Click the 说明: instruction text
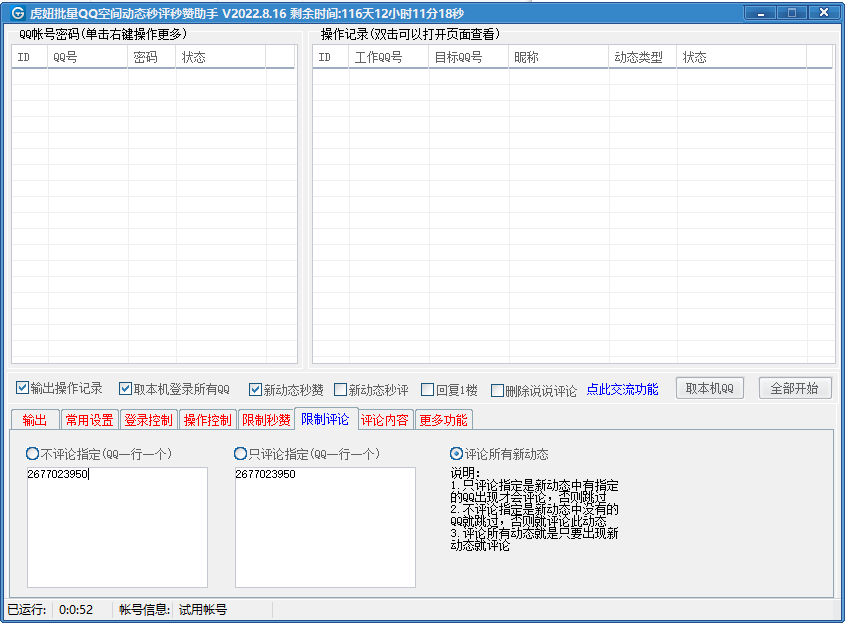Viewport: 845px width, 623px height. point(466,473)
